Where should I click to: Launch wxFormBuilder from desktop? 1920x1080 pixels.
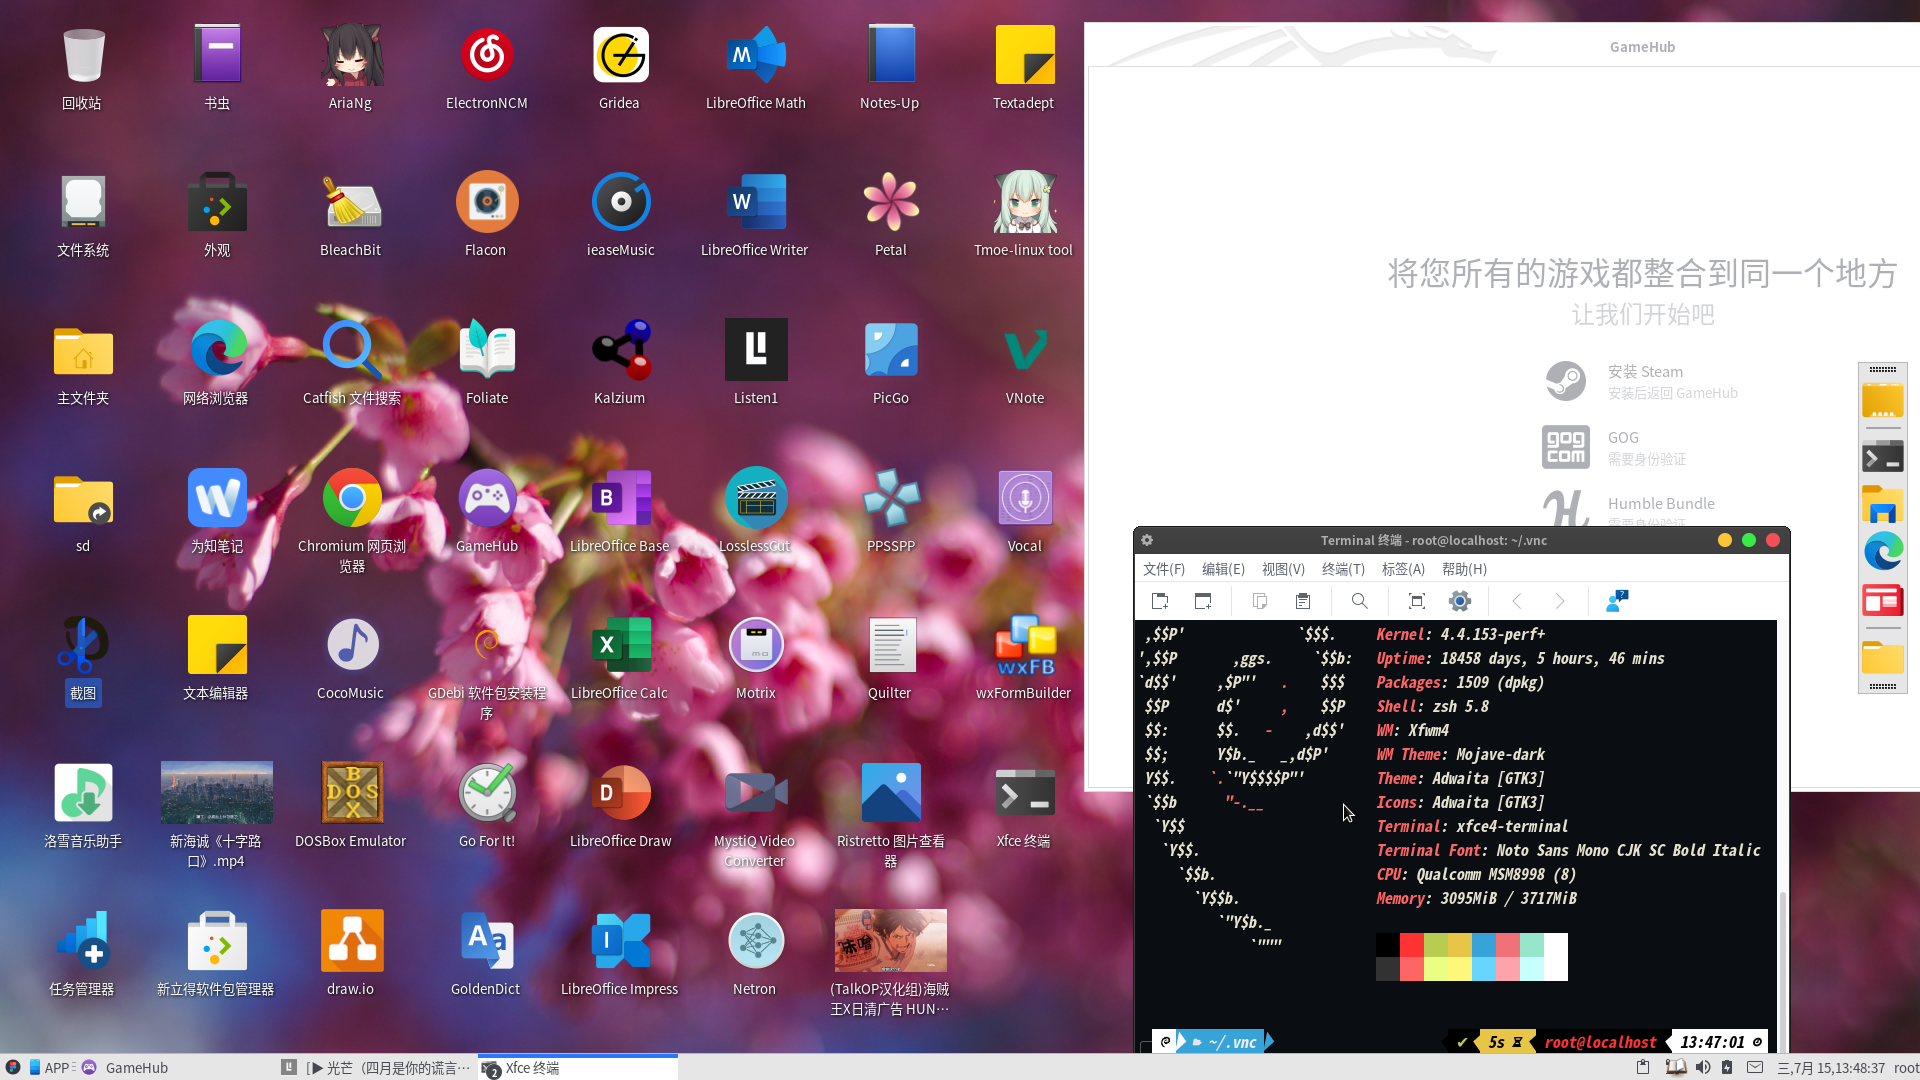pyautogui.click(x=1024, y=657)
